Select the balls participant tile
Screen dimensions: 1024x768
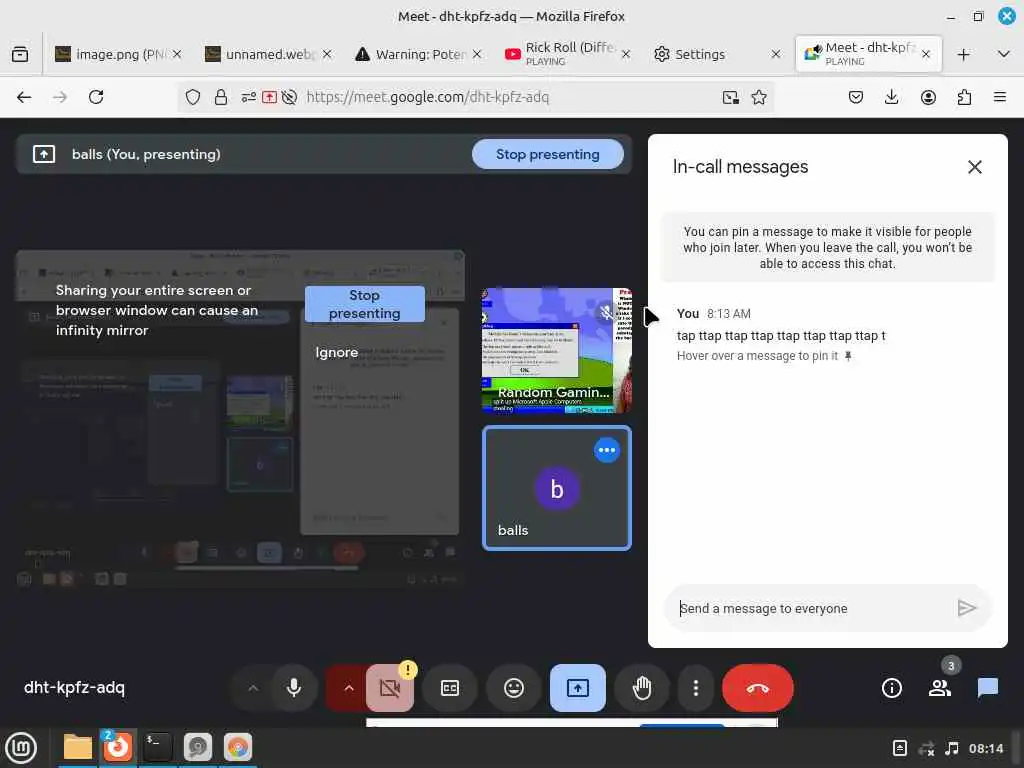coord(556,488)
